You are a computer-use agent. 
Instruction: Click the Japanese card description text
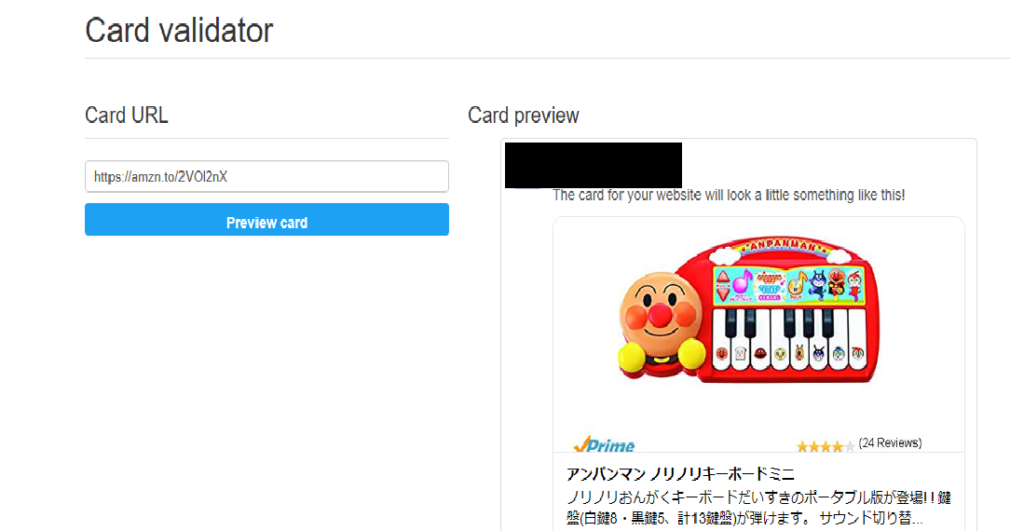(x=758, y=507)
